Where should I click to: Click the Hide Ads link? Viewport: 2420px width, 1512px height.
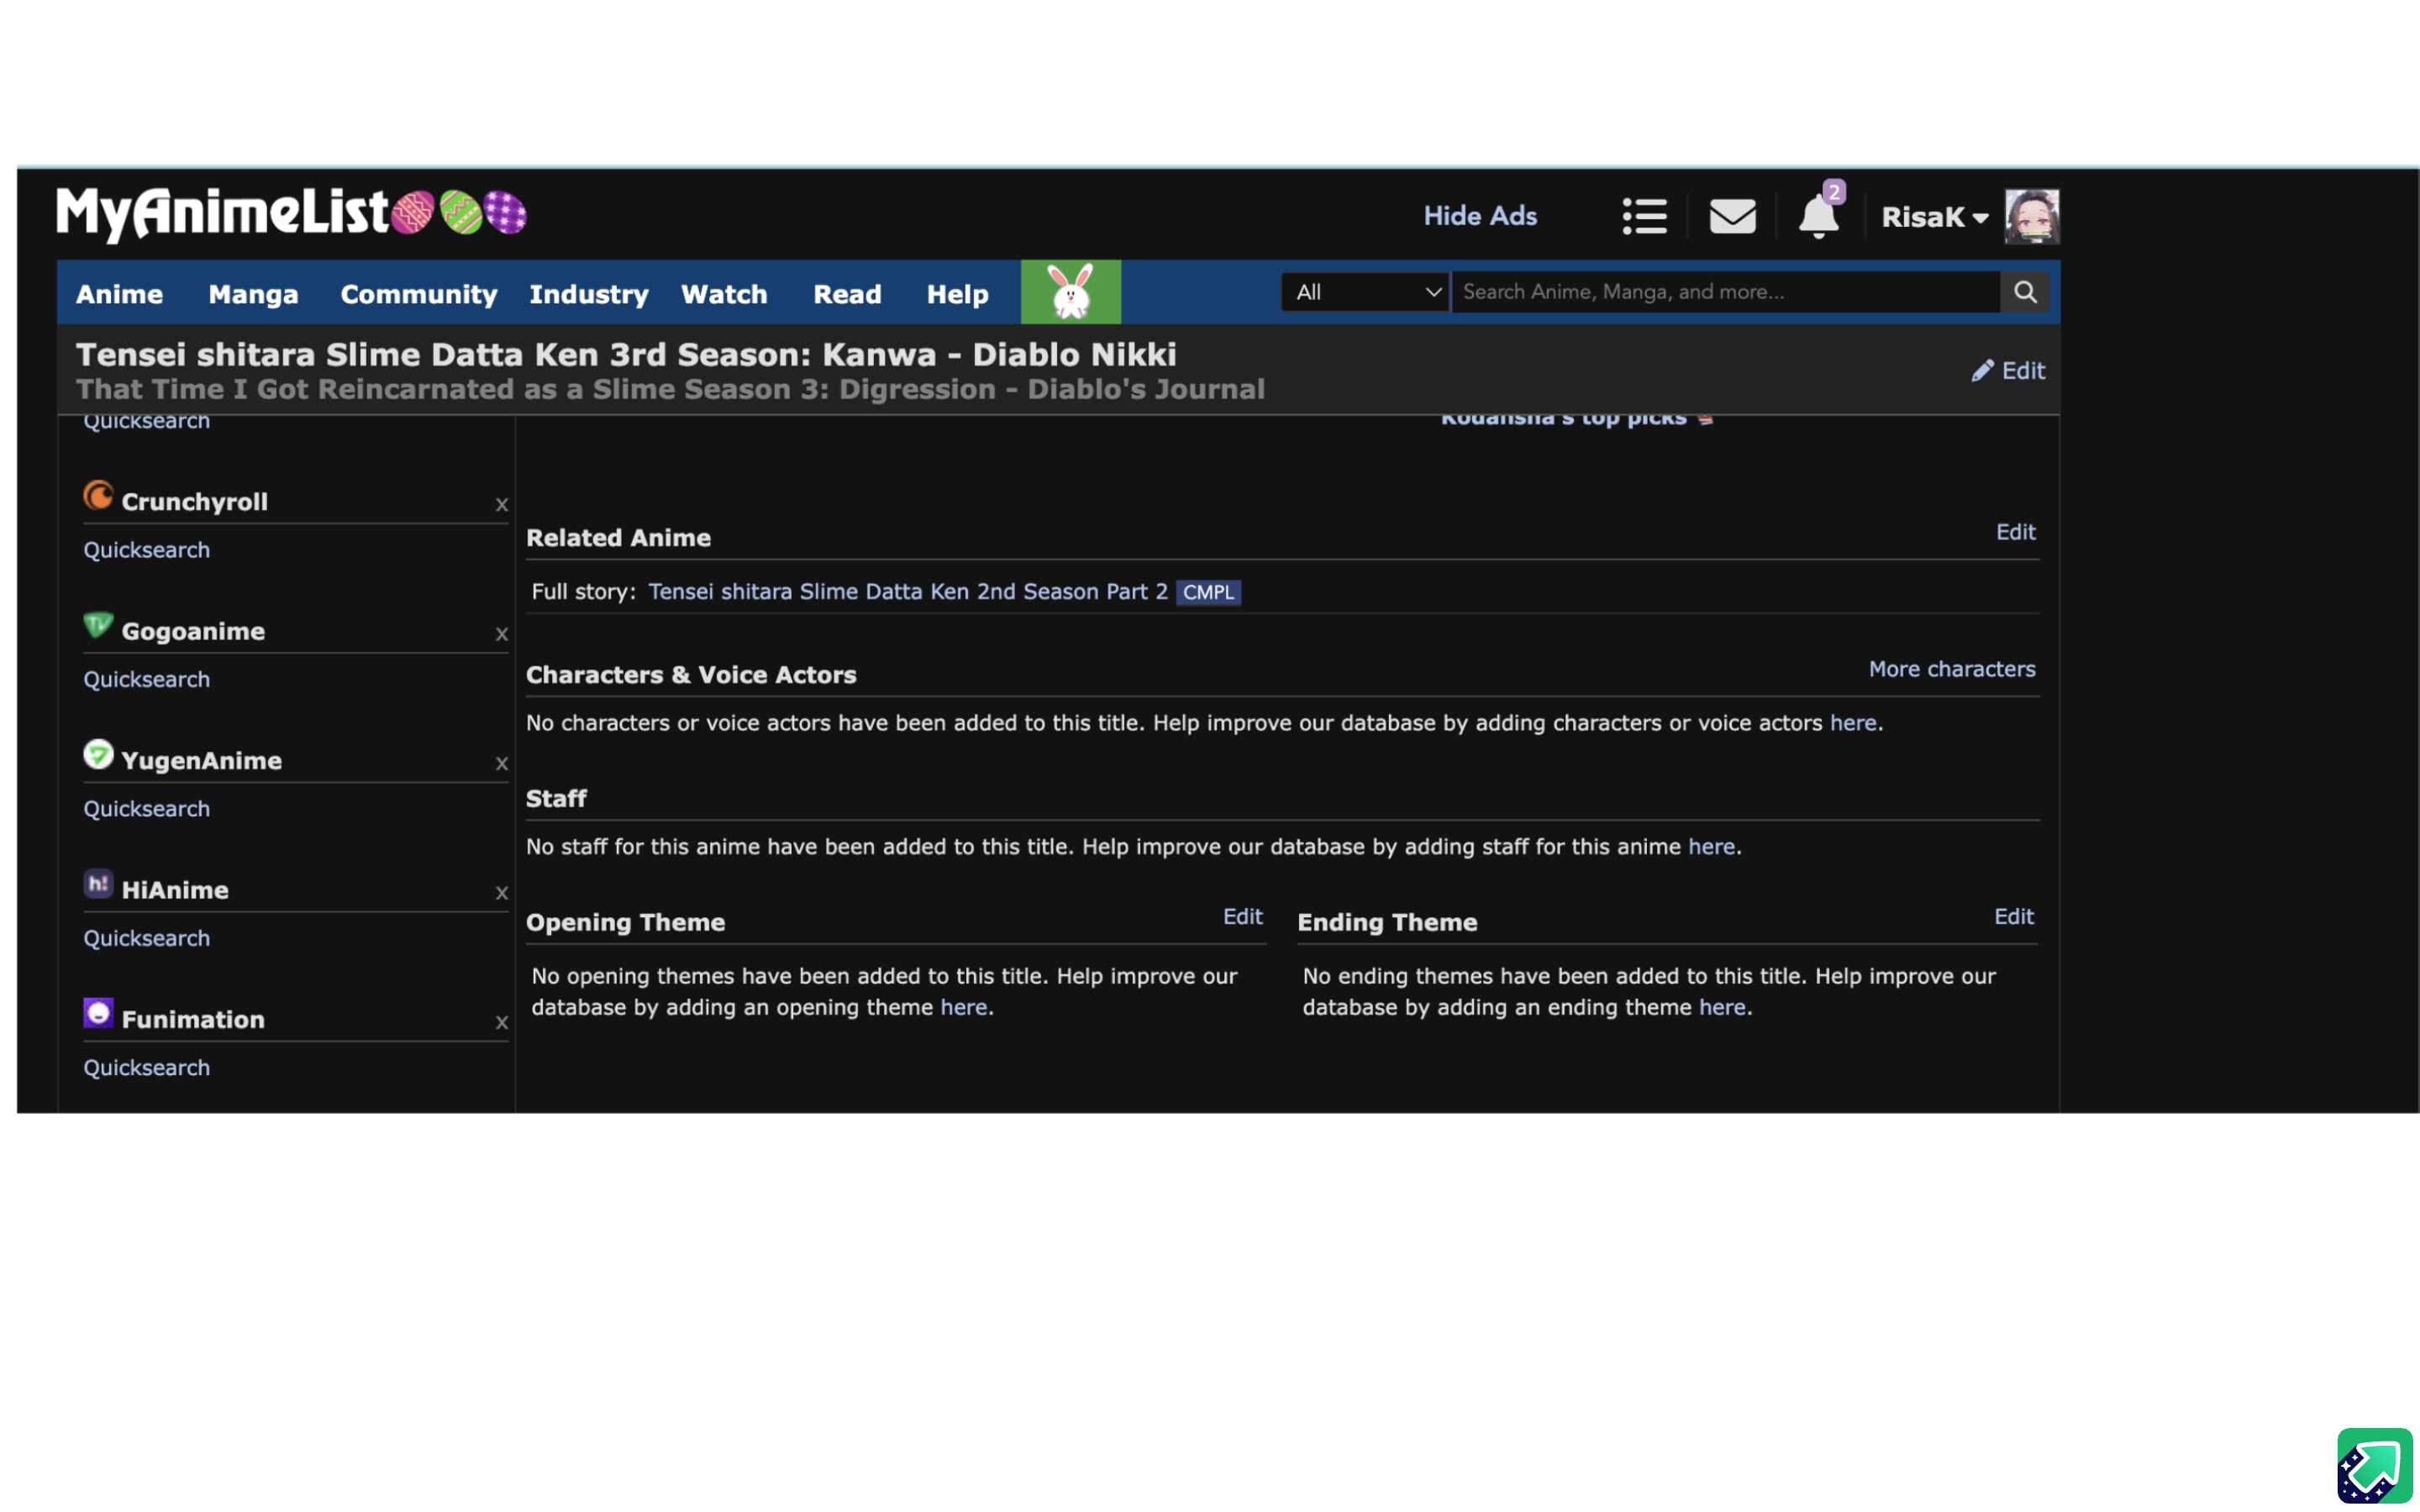[1480, 216]
